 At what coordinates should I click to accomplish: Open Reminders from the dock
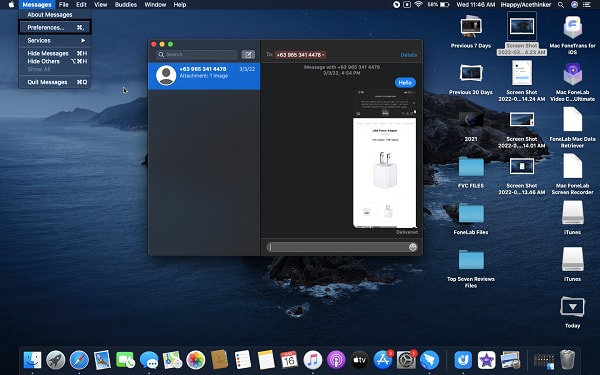pyautogui.click(x=243, y=360)
